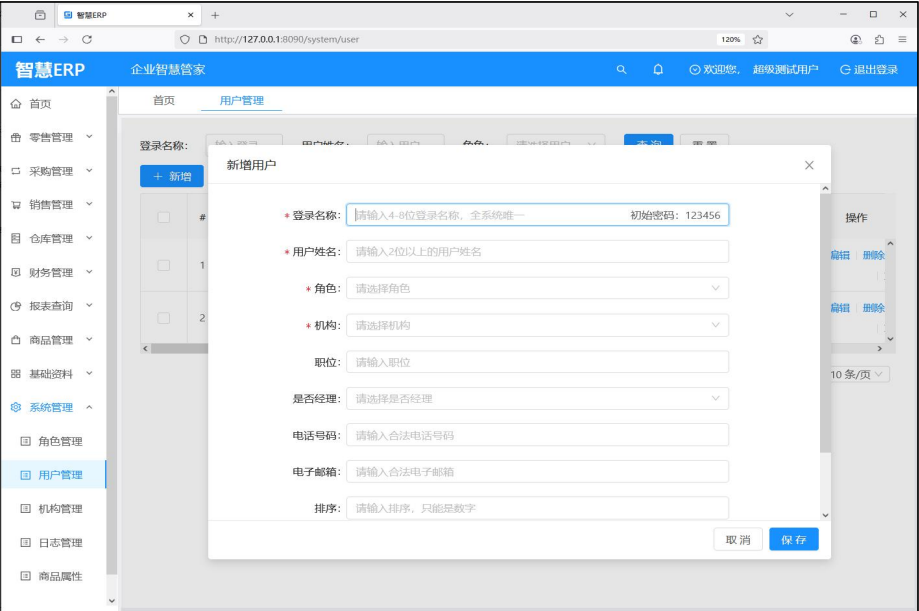Click the 报表查询 chart icon
Viewport: 919px width, 611px height.
coord(16,306)
